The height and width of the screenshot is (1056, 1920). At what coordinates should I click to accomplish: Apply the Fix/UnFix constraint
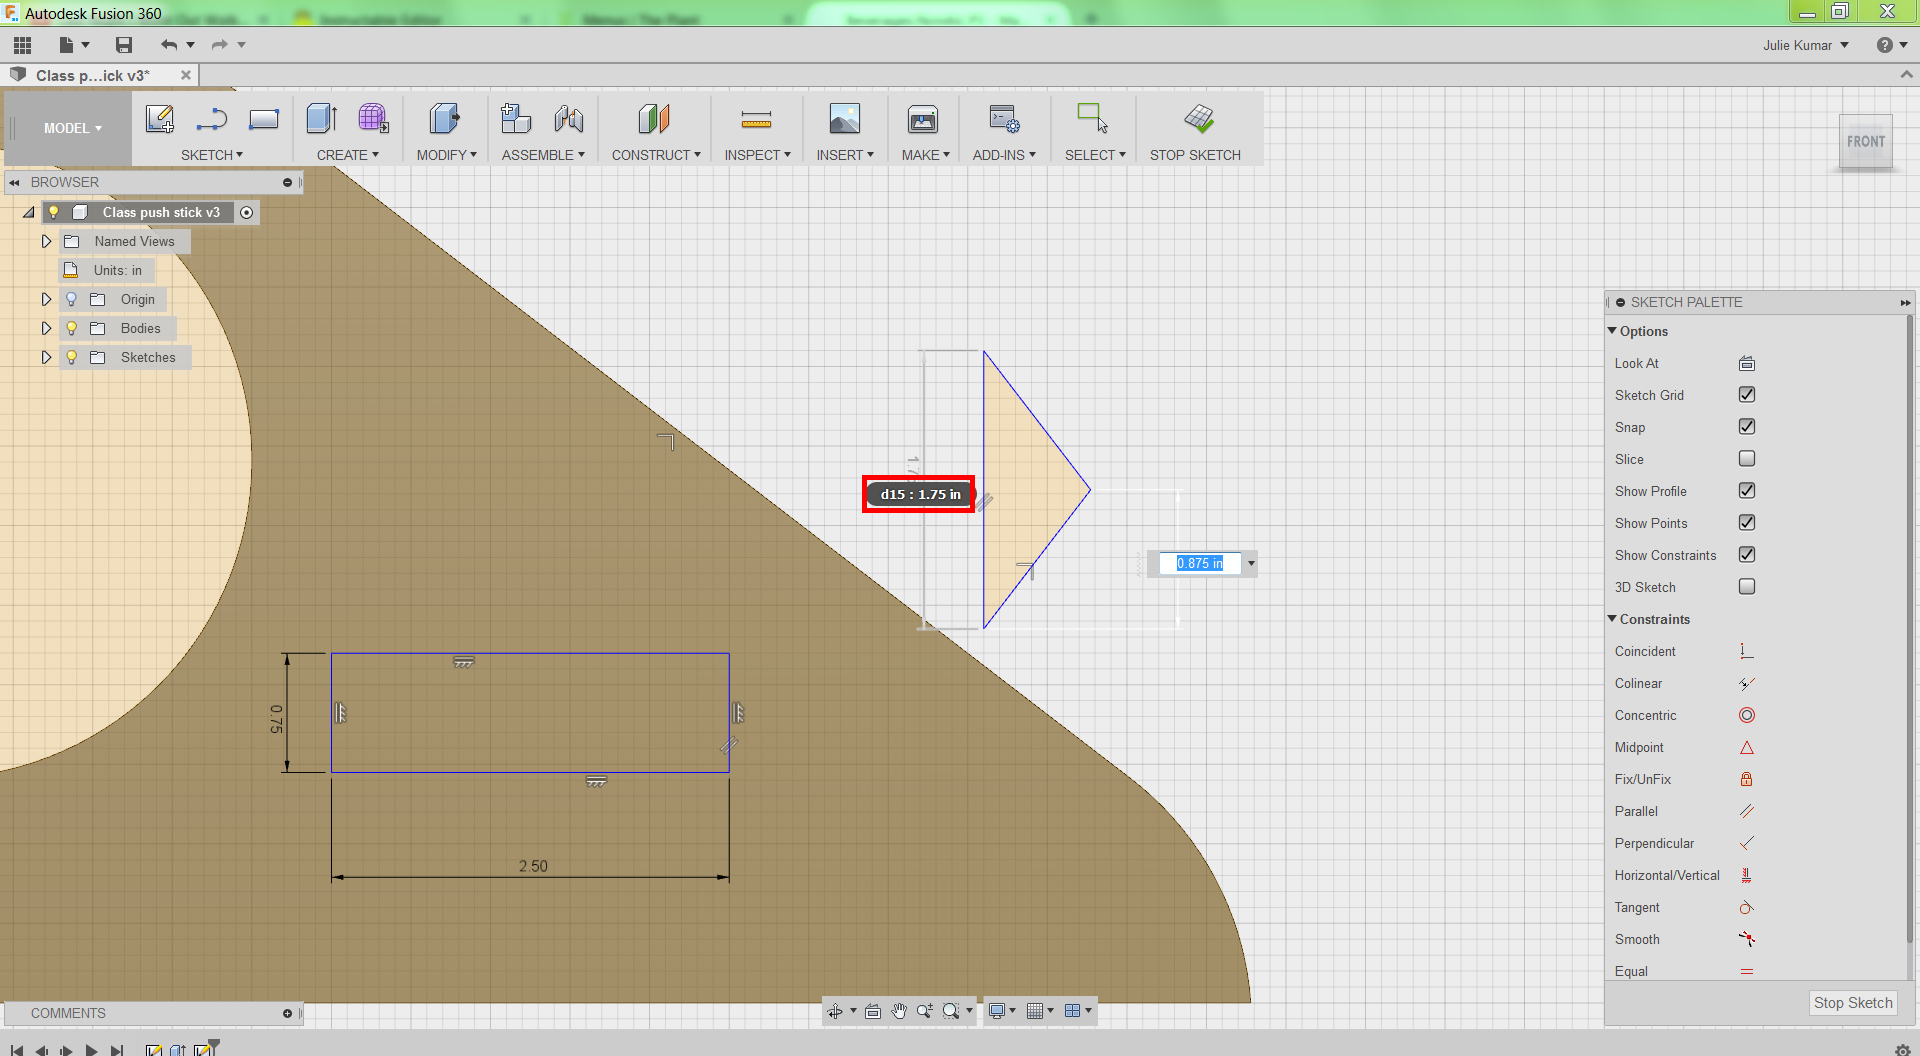pyautogui.click(x=1747, y=779)
